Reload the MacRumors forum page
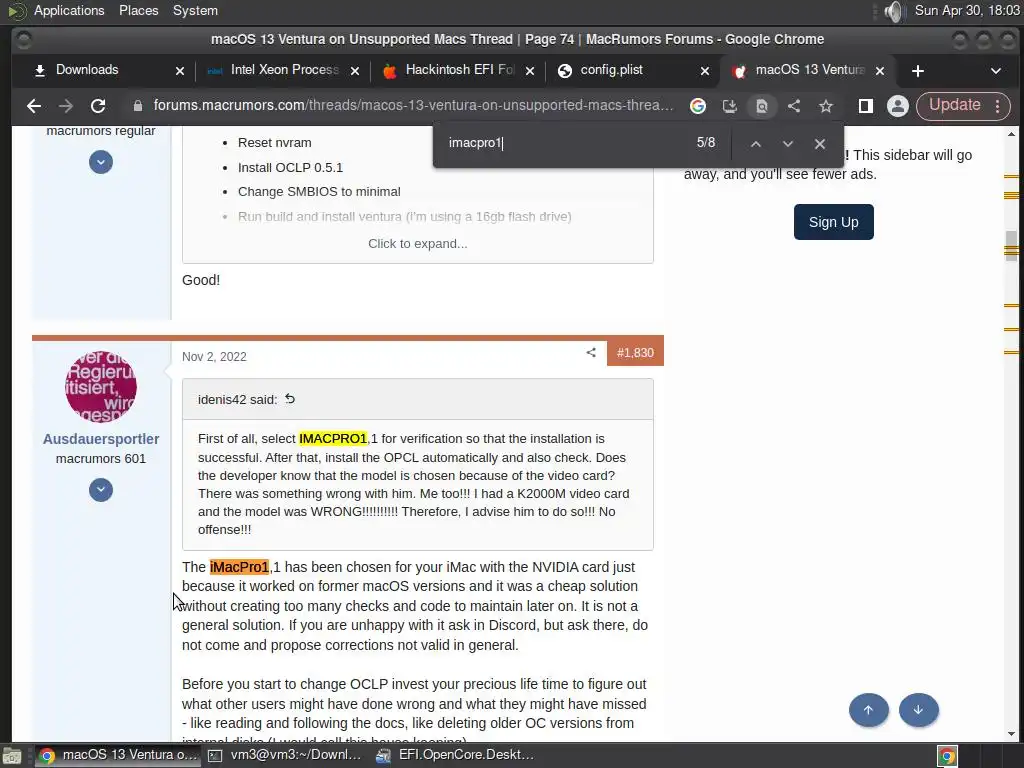This screenshot has height=768, width=1024. 98,106
